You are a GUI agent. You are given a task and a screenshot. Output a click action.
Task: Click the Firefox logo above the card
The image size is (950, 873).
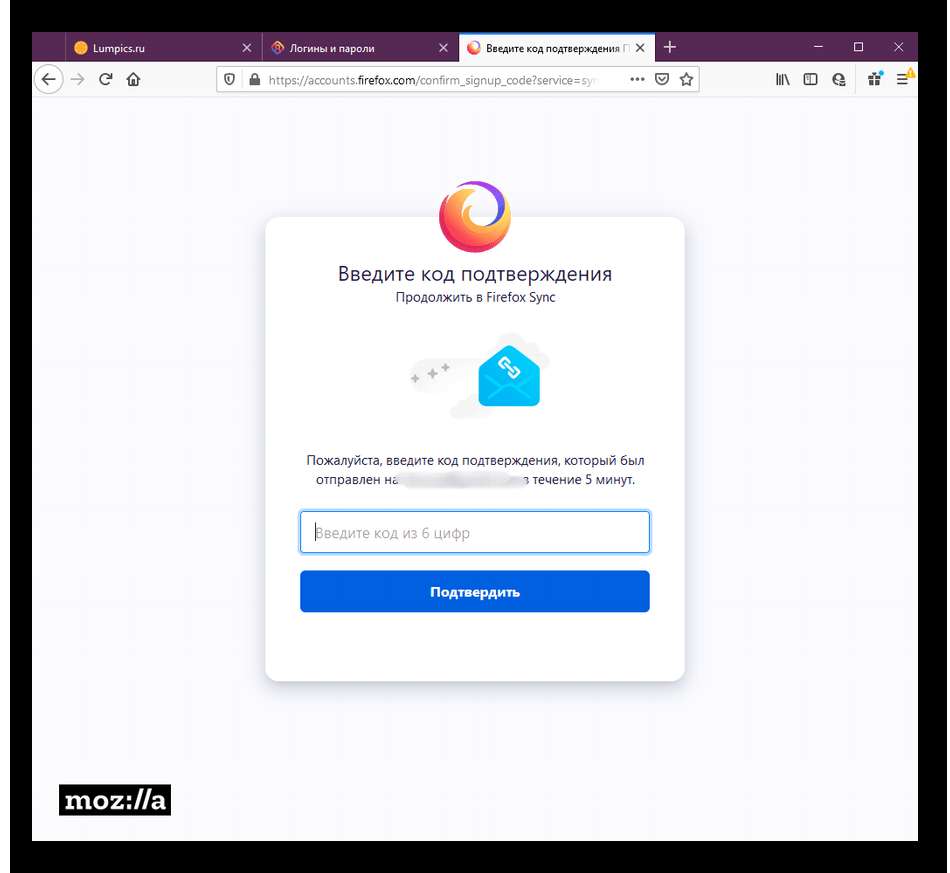475,216
